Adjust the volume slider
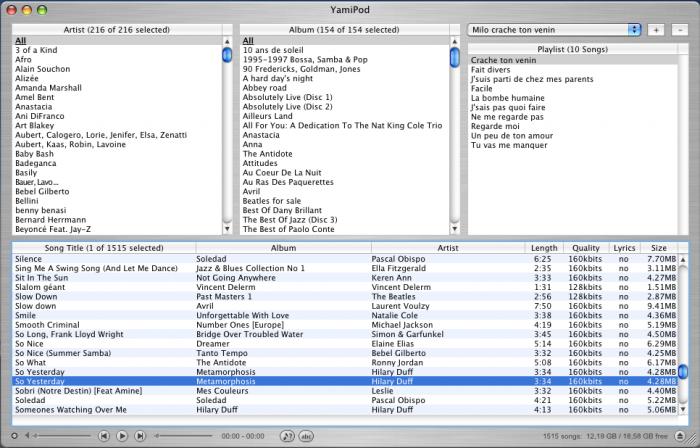This screenshot has height=448, width=700. click(x=60, y=436)
